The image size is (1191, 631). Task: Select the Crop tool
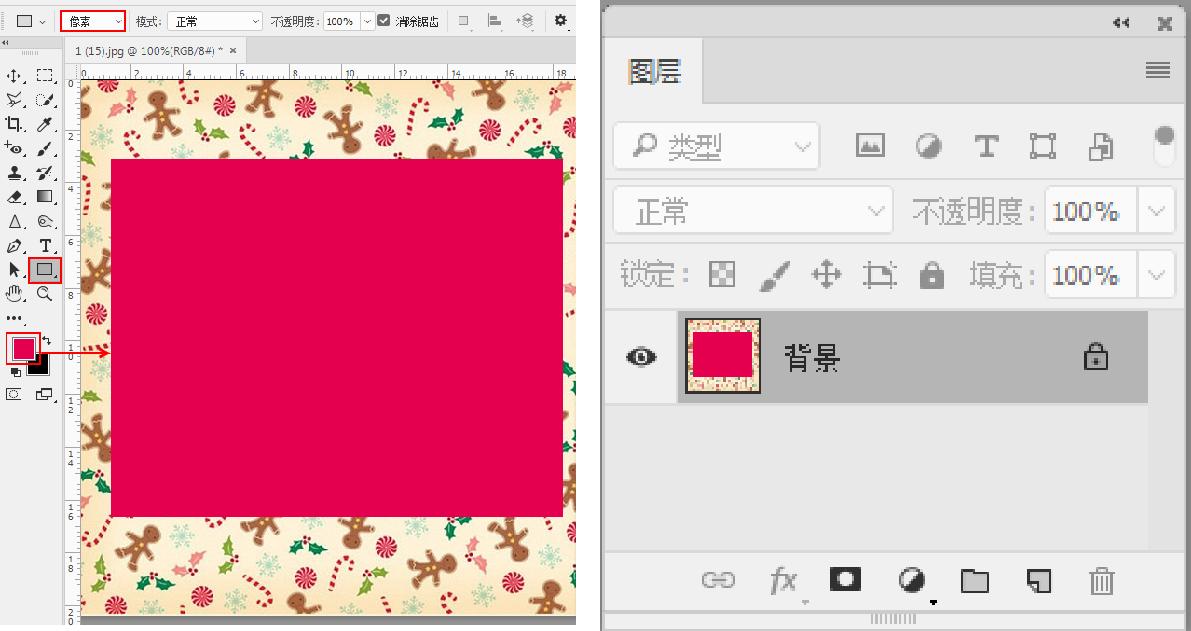click(14, 124)
